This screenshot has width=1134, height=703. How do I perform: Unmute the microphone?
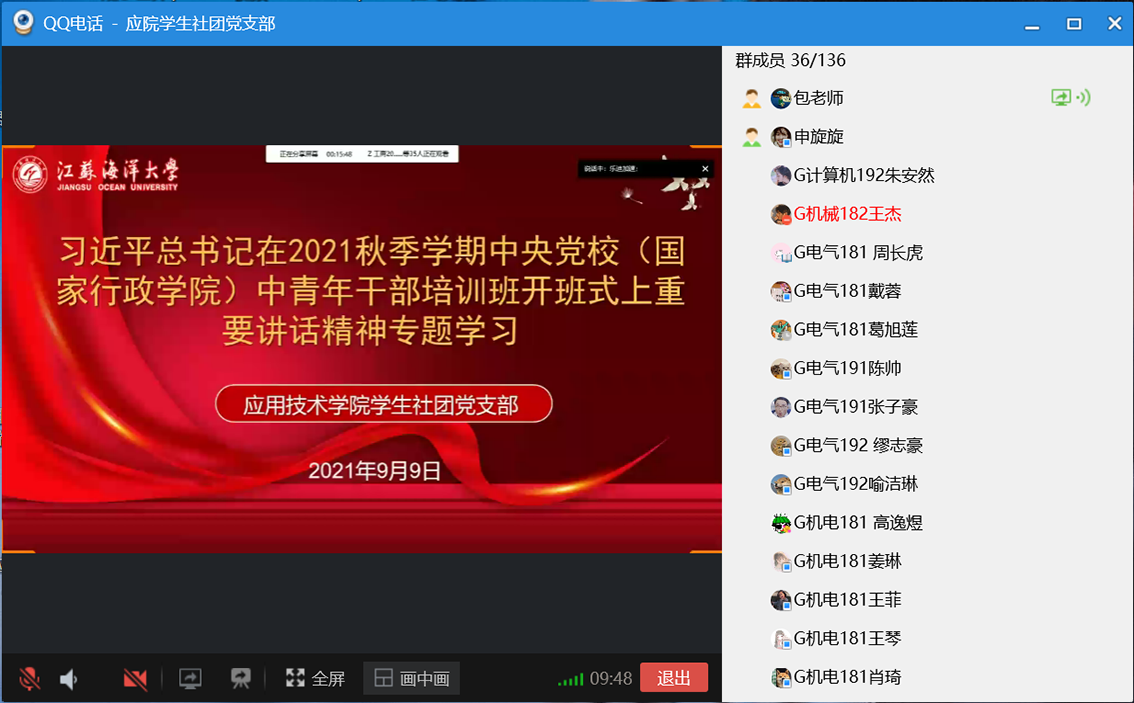(30, 679)
